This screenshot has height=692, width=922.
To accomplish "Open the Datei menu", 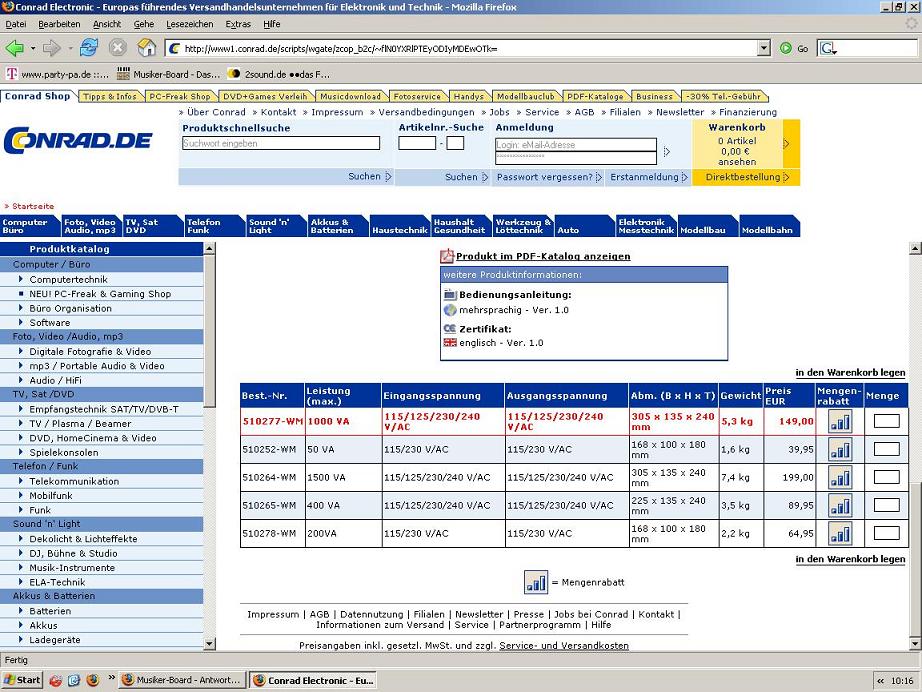I will point(16,24).
